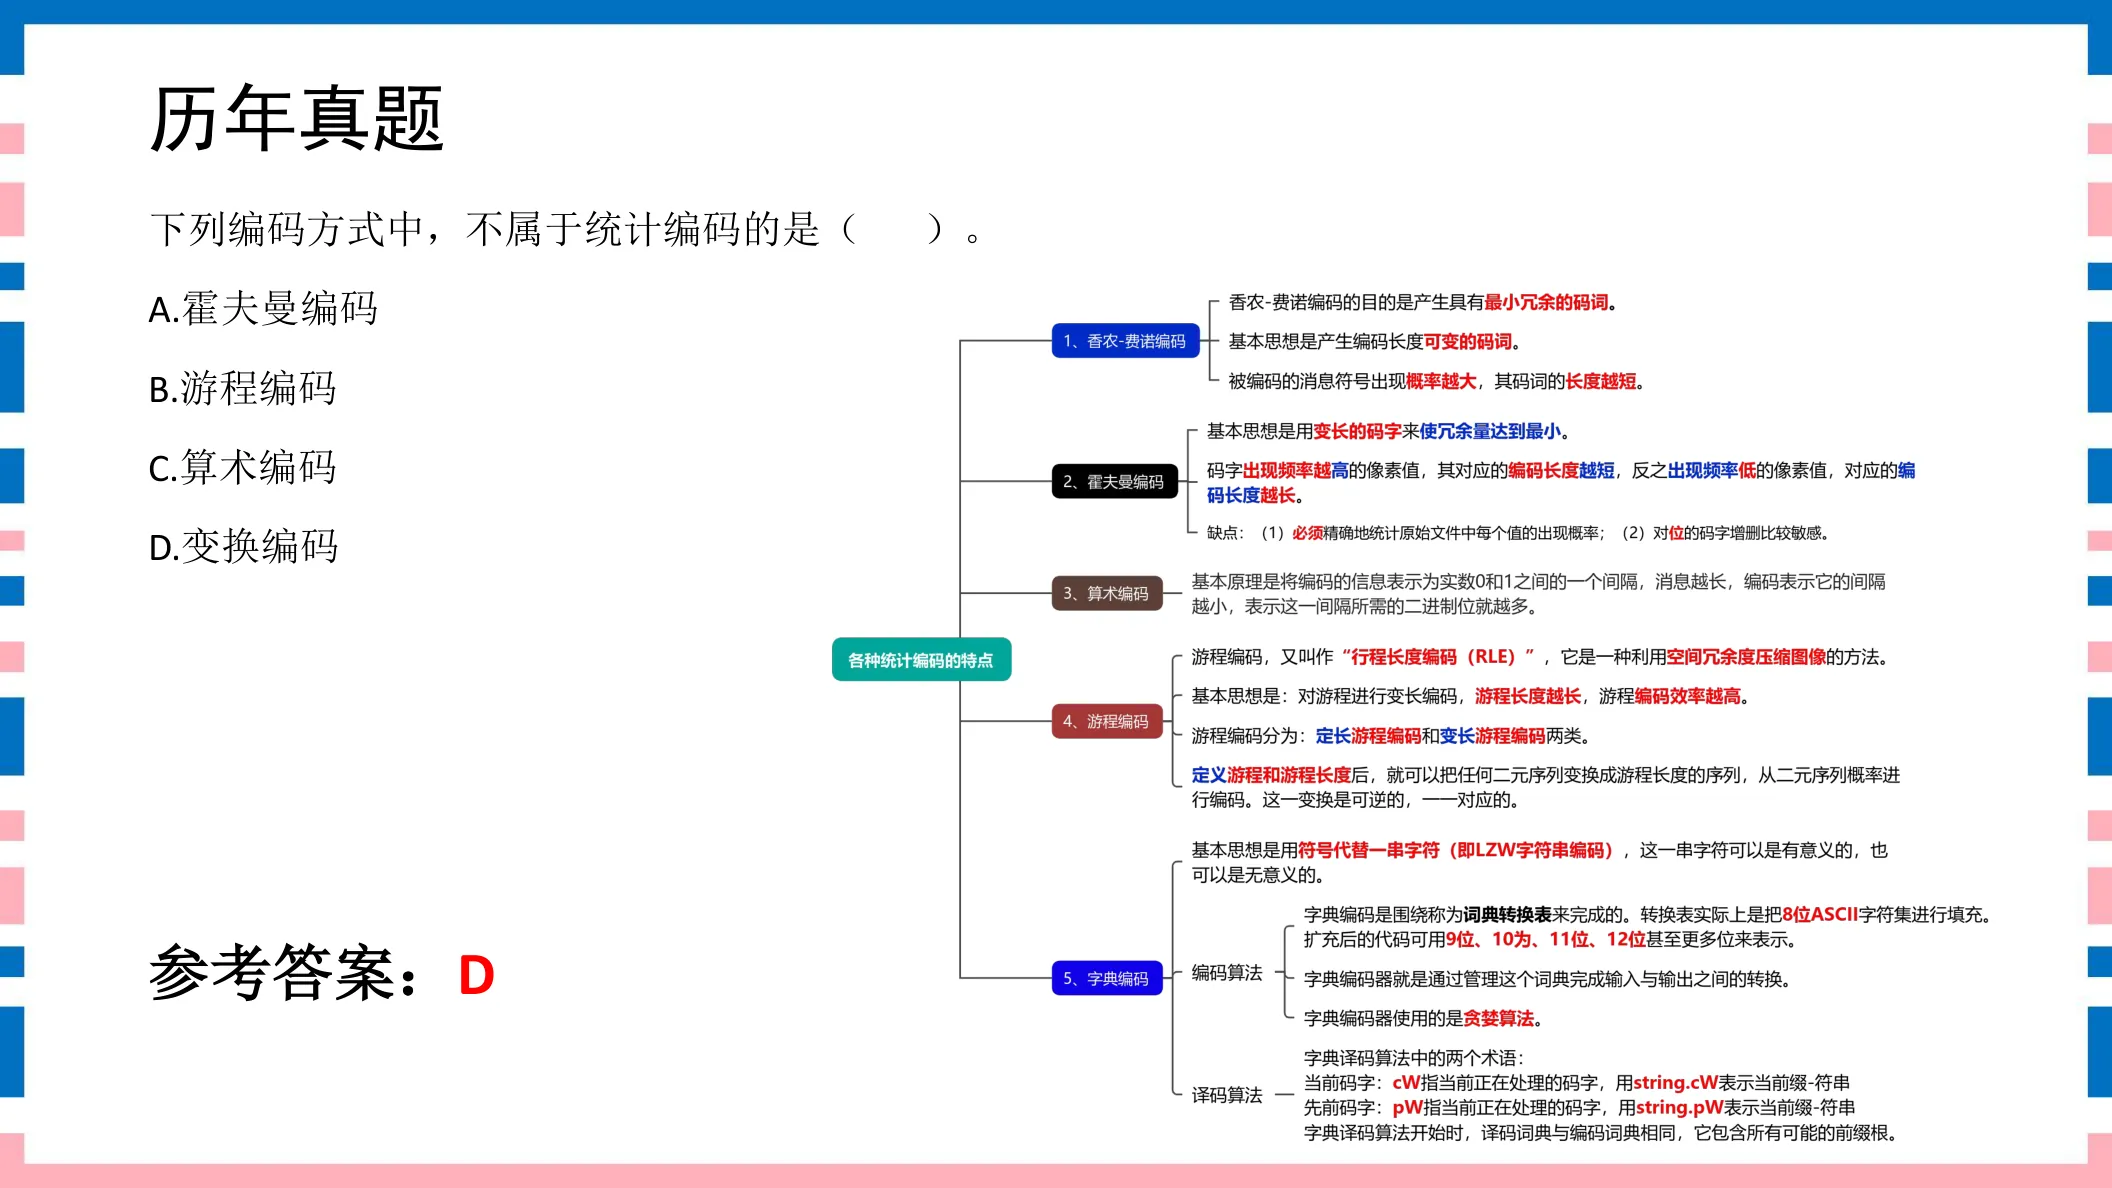Click the line starting 定义游程和游程长度后
Viewport: 2112px width, 1188px height.
1546,787
